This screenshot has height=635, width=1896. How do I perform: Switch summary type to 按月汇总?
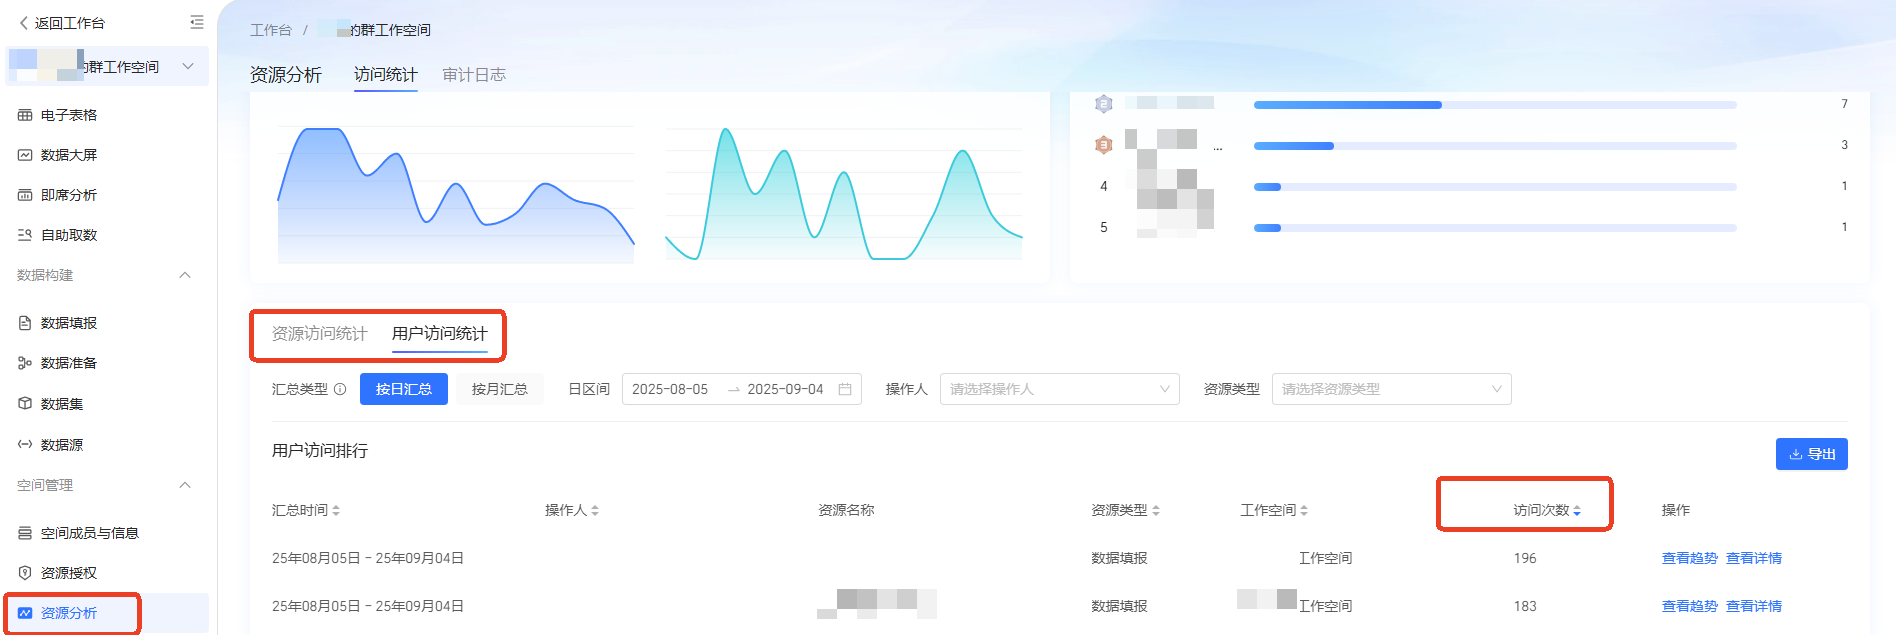coord(499,389)
